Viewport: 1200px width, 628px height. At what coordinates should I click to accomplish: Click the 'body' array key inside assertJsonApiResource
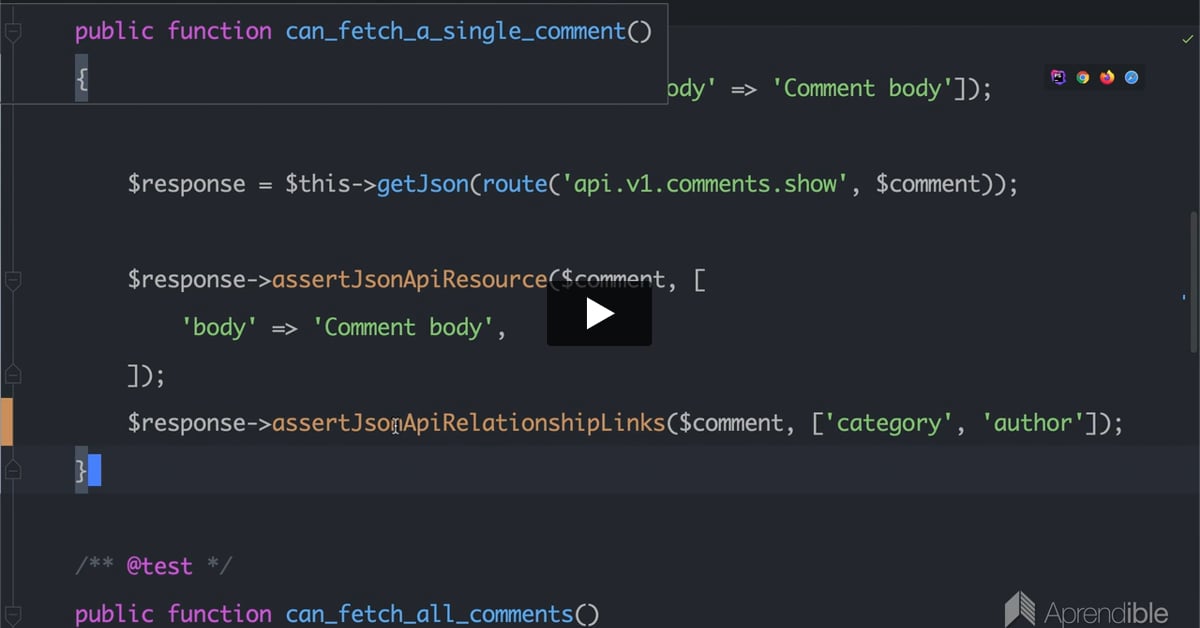coord(220,327)
